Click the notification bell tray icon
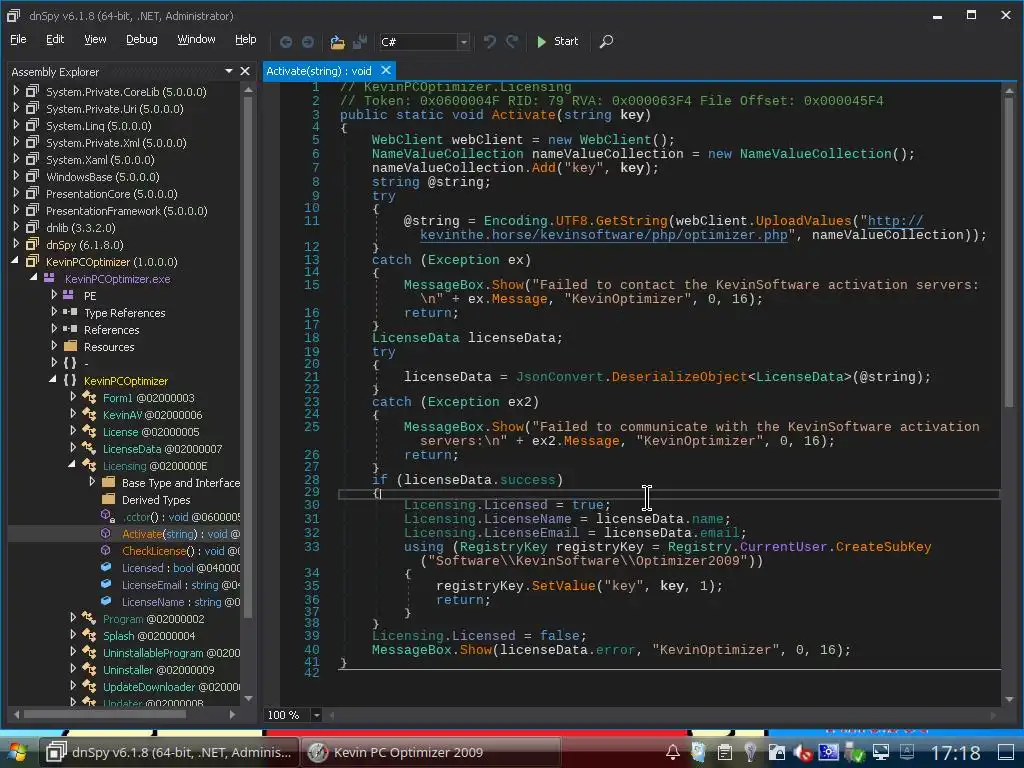 [x=673, y=752]
